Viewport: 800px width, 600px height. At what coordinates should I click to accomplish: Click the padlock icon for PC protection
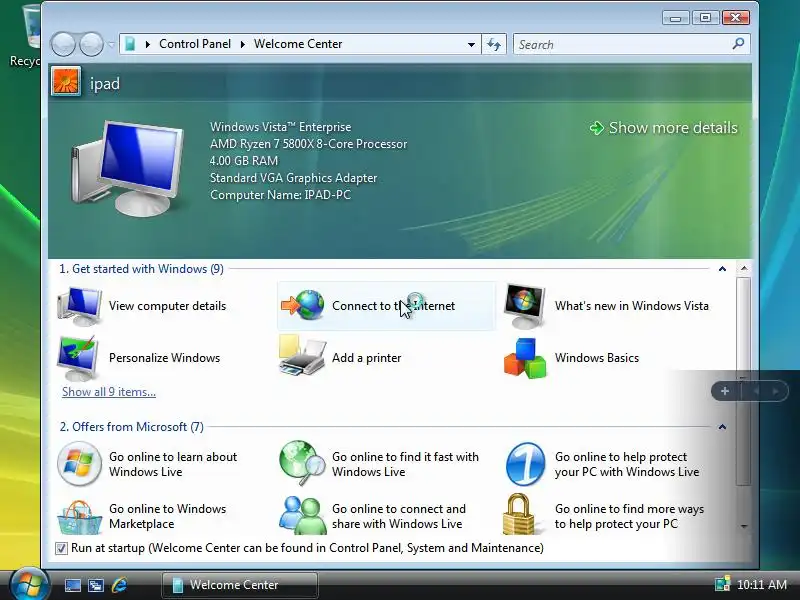point(518,514)
